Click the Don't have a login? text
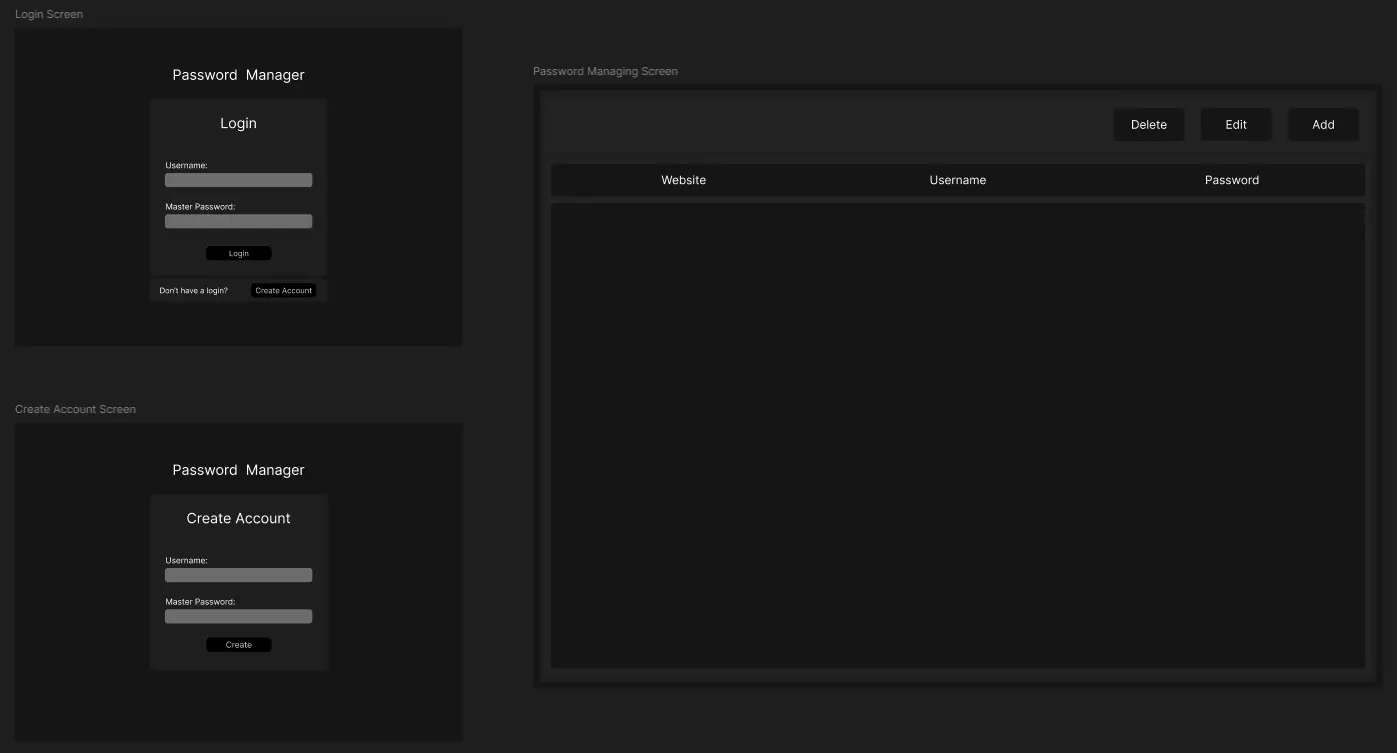This screenshot has height=753, width=1397. coord(193,290)
